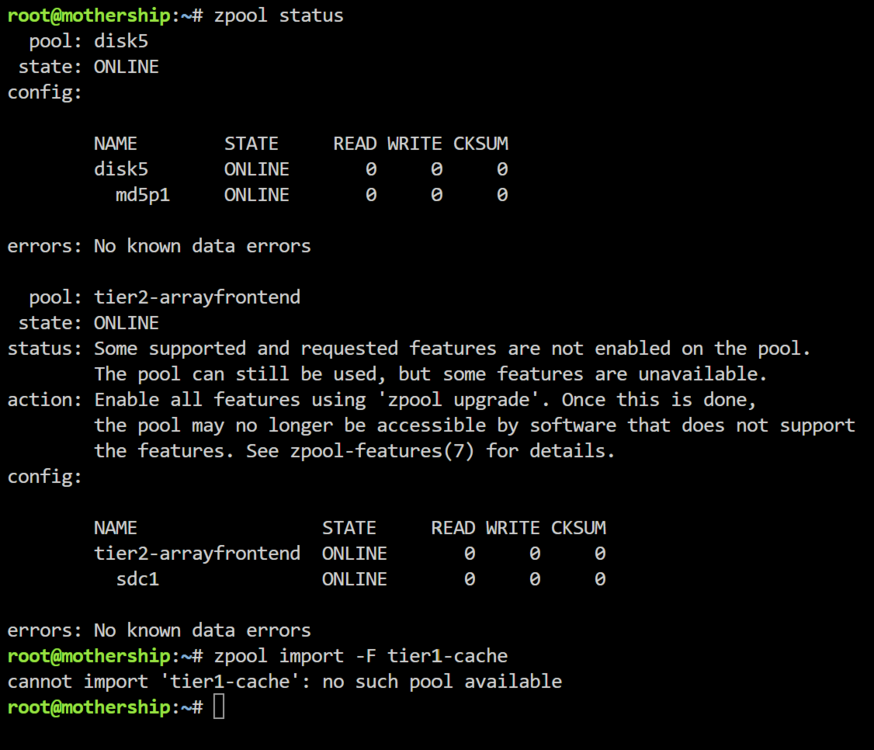This screenshot has height=750, width=874.
Task: Select 'zpool-features(7)' reference text
Action: [x=382, y=451]
